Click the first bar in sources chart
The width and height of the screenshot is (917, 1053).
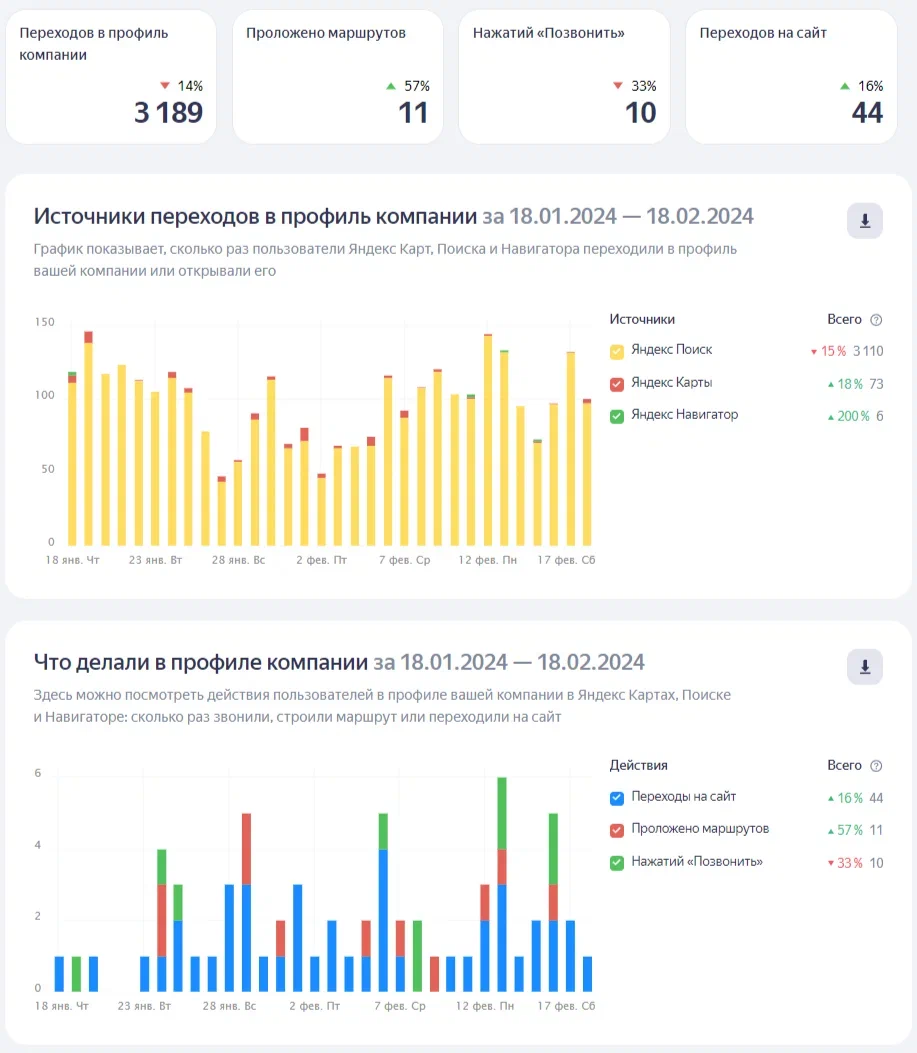pos(72,460)
